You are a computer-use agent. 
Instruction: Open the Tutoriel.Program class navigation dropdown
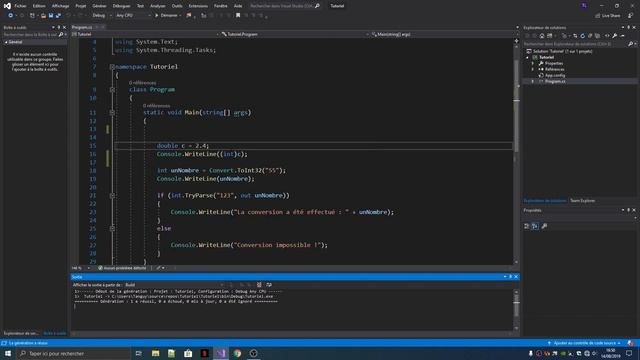tap(294, 35)
